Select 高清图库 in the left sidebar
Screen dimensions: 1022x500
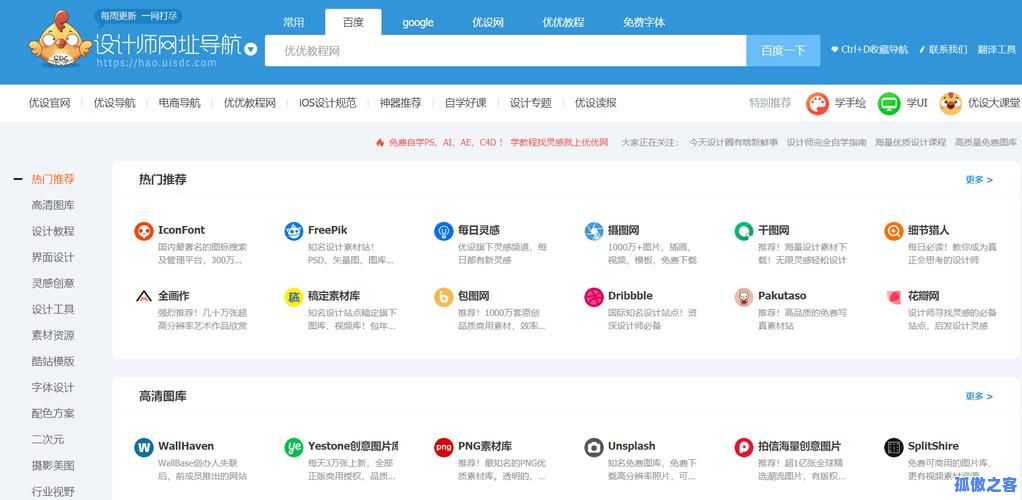[x=53, y=205]
